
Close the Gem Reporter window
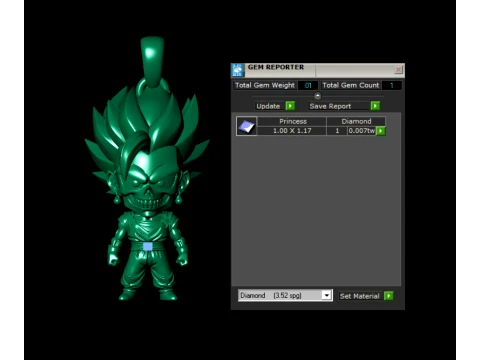point(398,70)
